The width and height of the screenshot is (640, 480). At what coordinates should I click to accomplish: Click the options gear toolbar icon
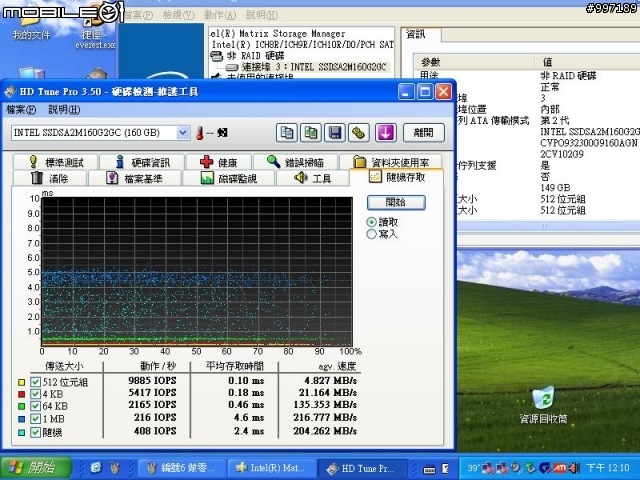pyautogui.click(x=359, y=133)
